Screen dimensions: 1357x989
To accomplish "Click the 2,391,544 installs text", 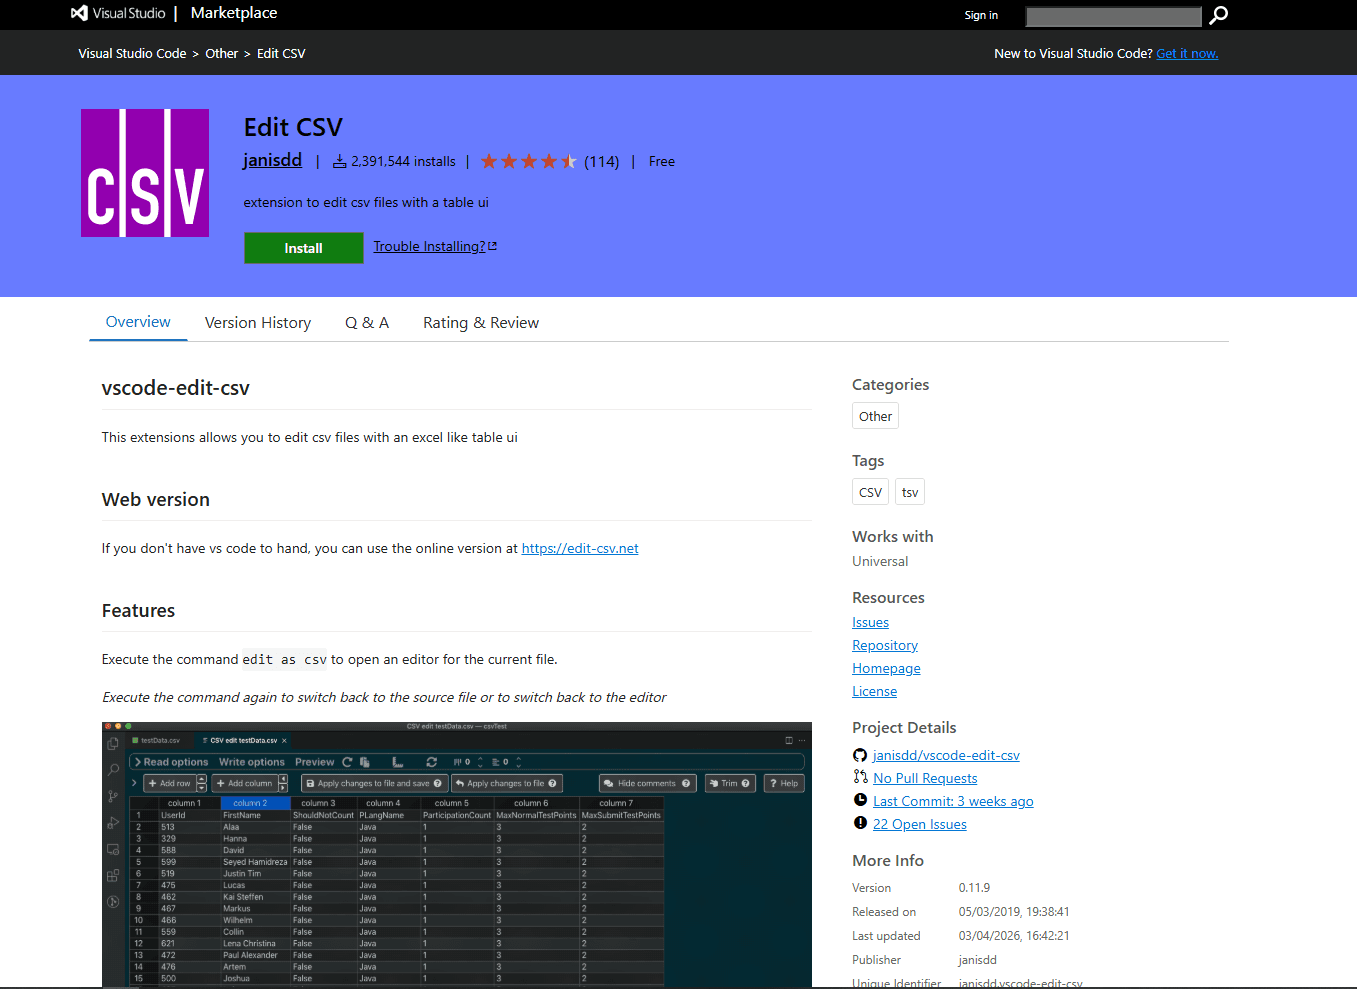I will (x=403, y=161).
